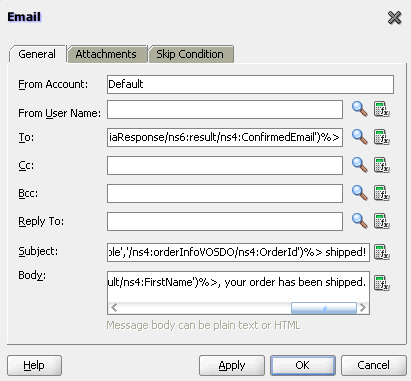
Task: Click the magnifier search icon beside To field
Action: click(x=359, y=137)
